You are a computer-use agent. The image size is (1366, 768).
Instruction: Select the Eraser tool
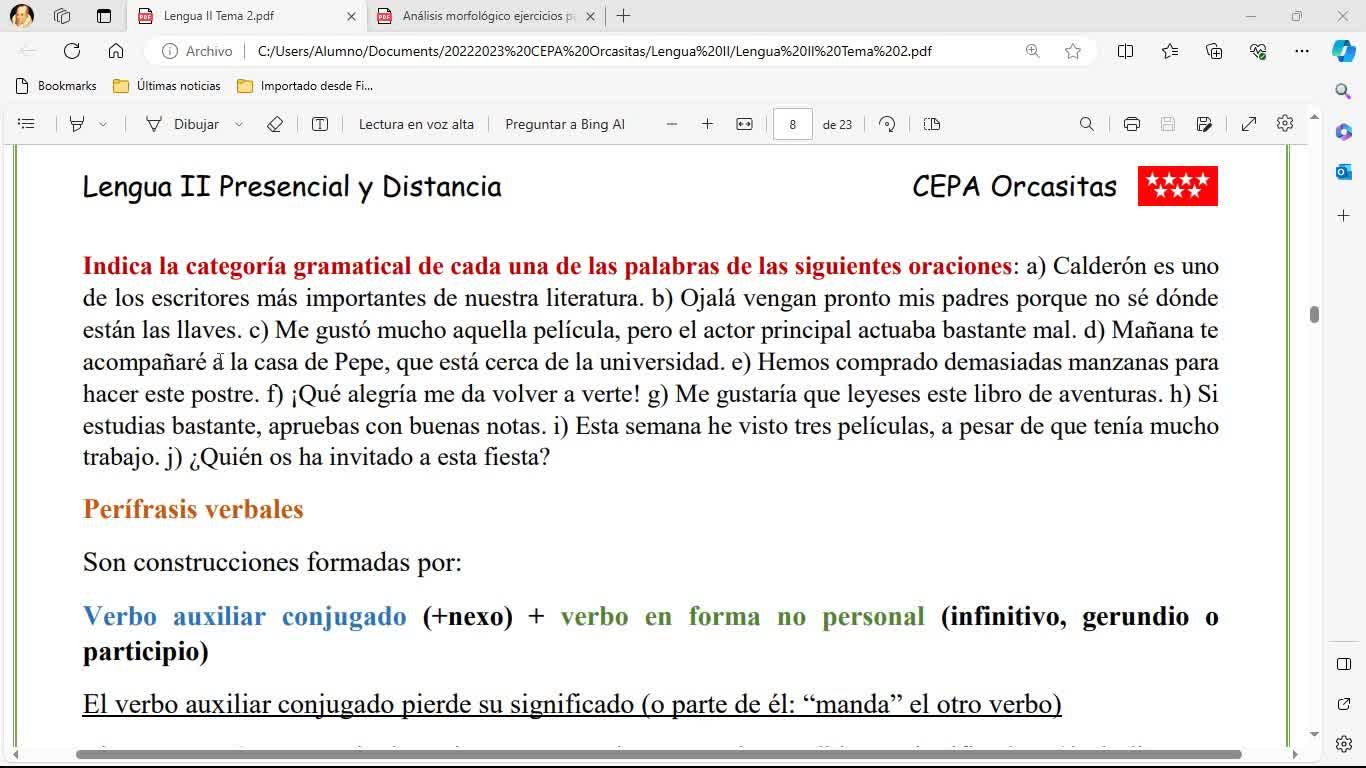click(x=275, y=124)
